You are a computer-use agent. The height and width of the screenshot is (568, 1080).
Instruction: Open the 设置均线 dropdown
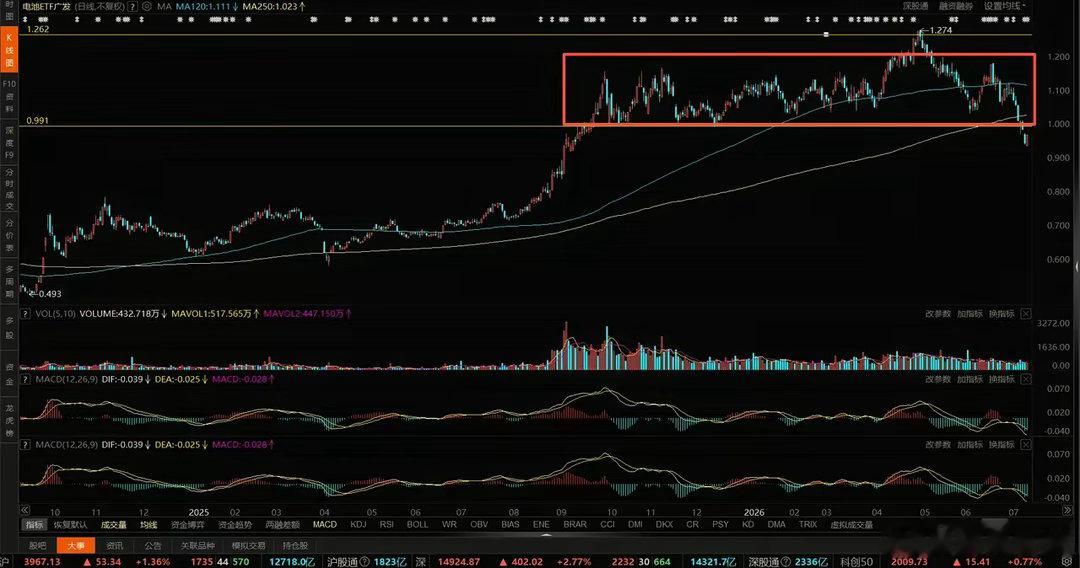point(1004,6)
